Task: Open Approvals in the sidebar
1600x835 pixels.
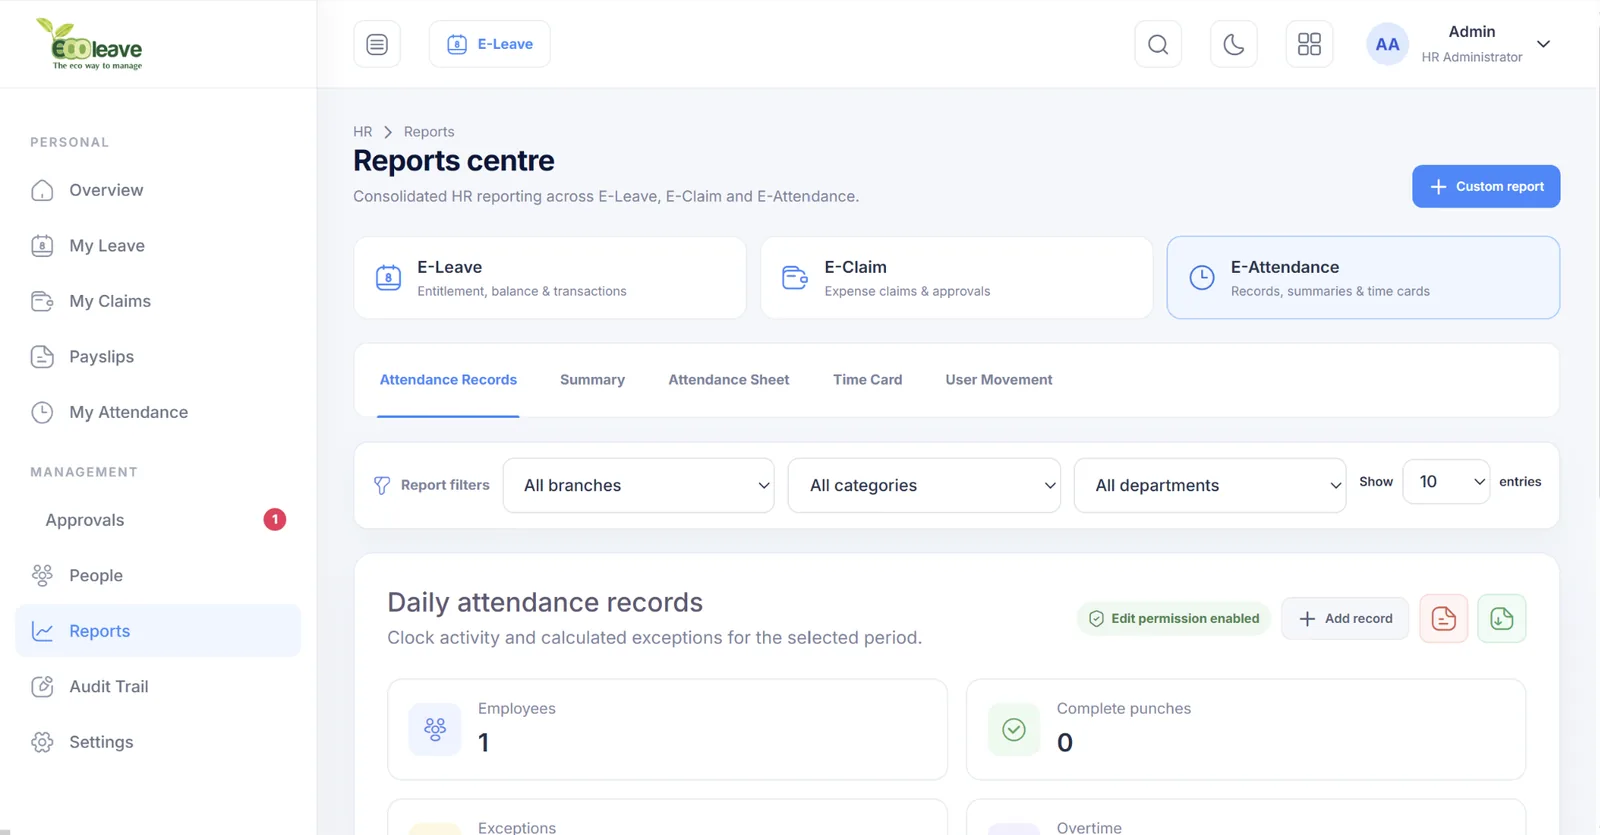Action: pos(85,520)
